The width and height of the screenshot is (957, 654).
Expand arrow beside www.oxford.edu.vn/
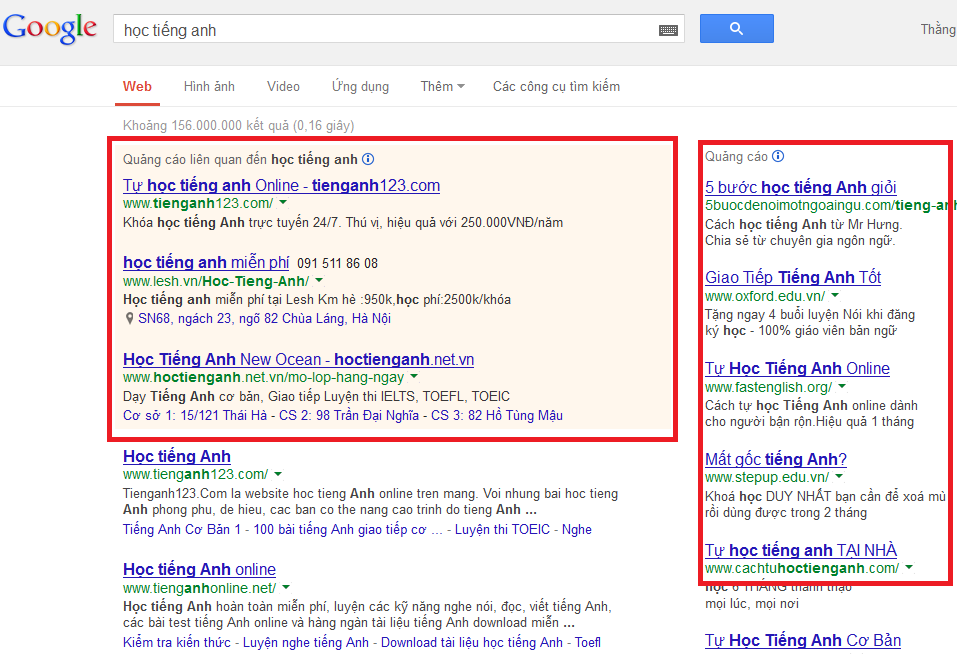pos(835,296)
